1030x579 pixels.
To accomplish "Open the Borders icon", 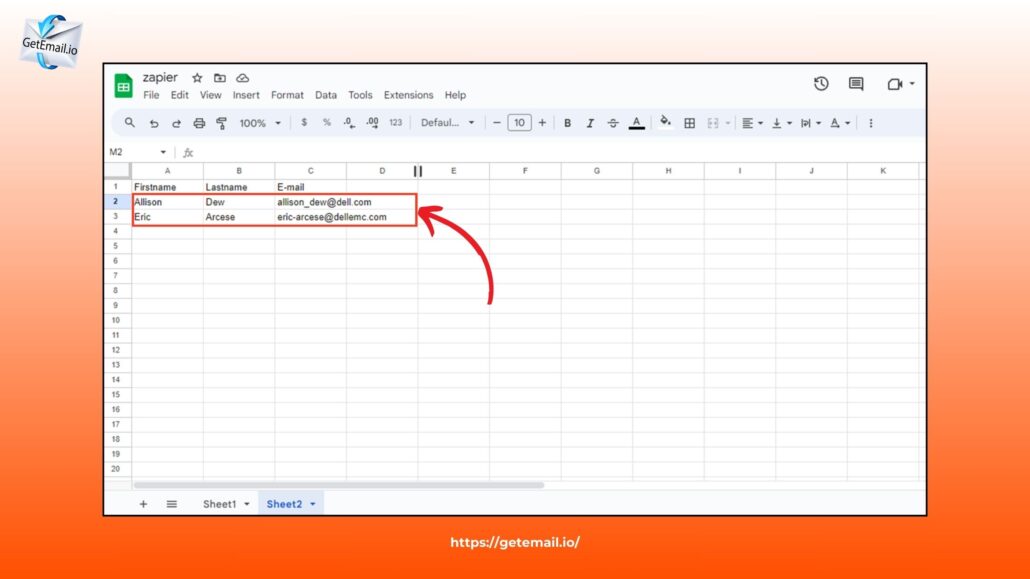I will [x=688, y=122].
